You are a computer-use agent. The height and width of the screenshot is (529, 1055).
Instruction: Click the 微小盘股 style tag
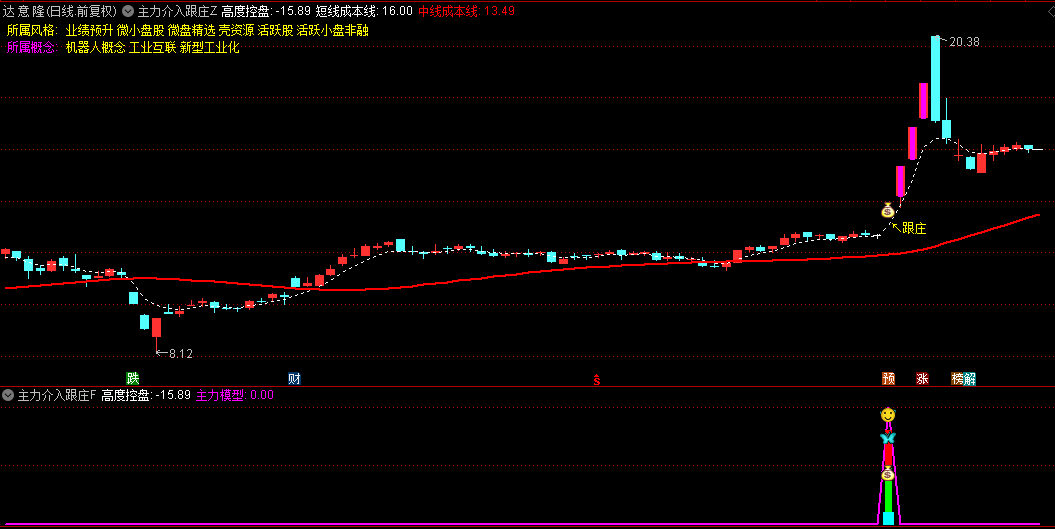pyautogui.click(x=140, y=30)
